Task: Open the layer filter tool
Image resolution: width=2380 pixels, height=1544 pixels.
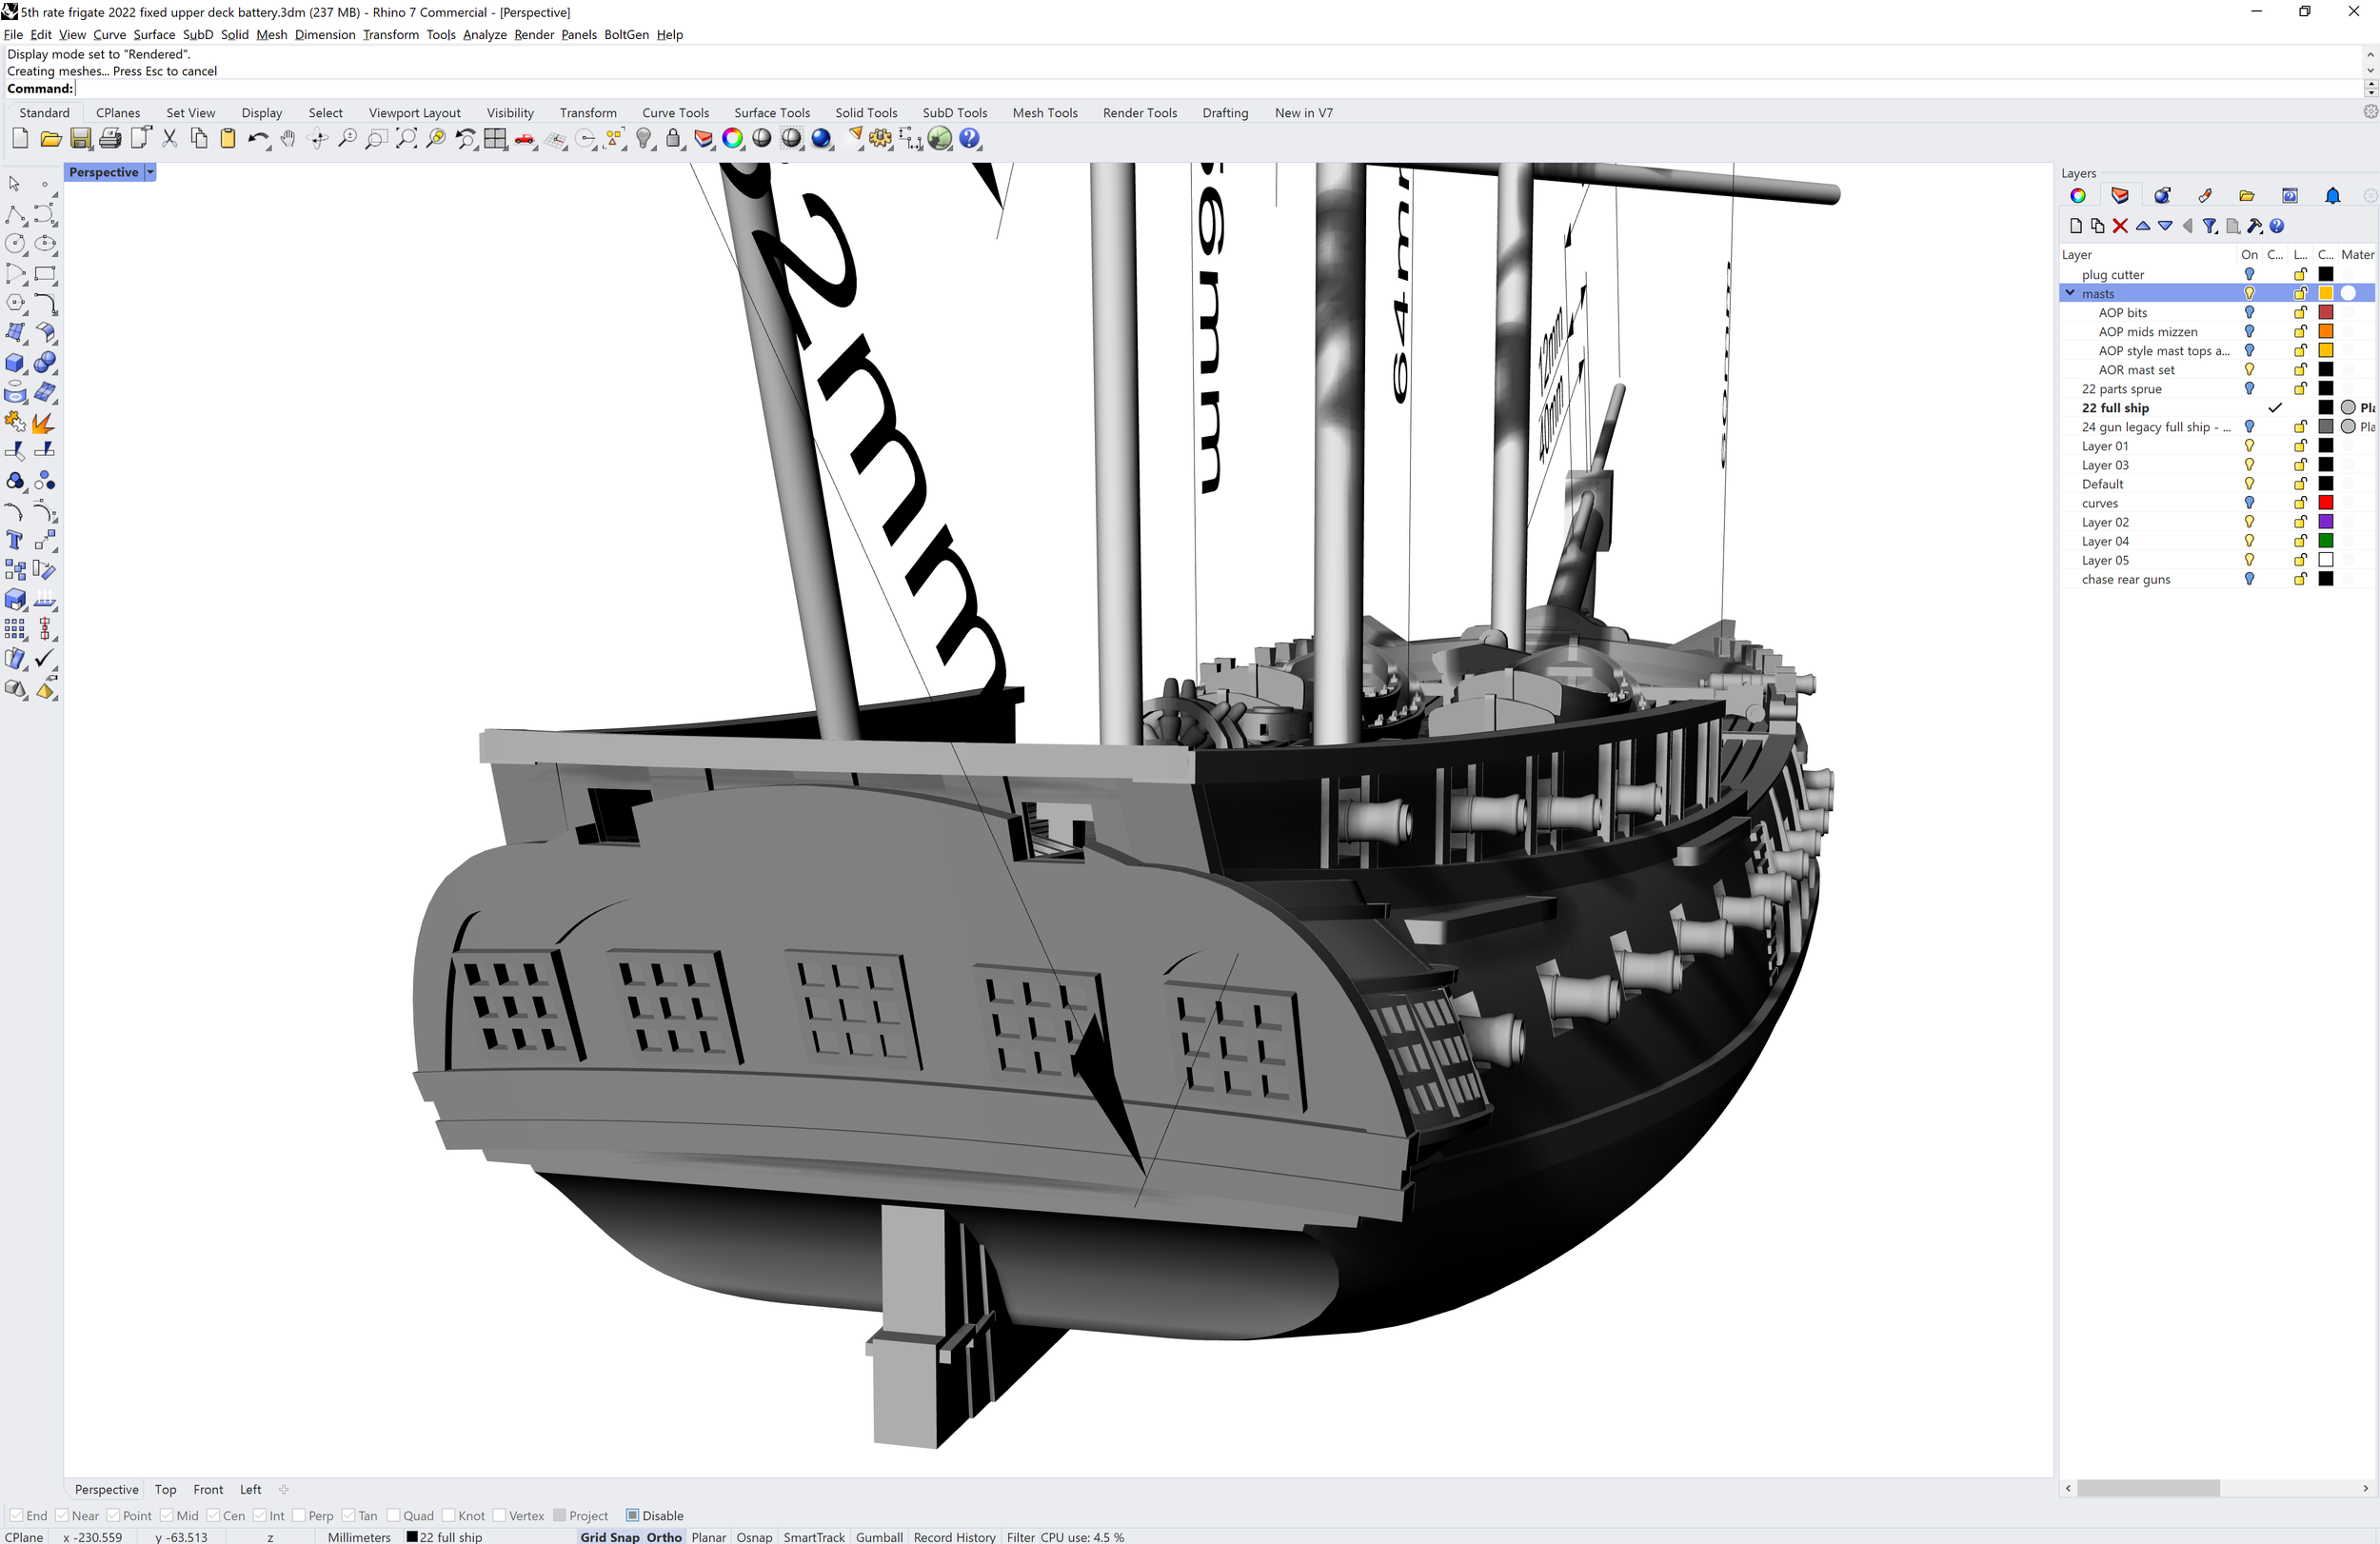Action: coord(2210,226)
